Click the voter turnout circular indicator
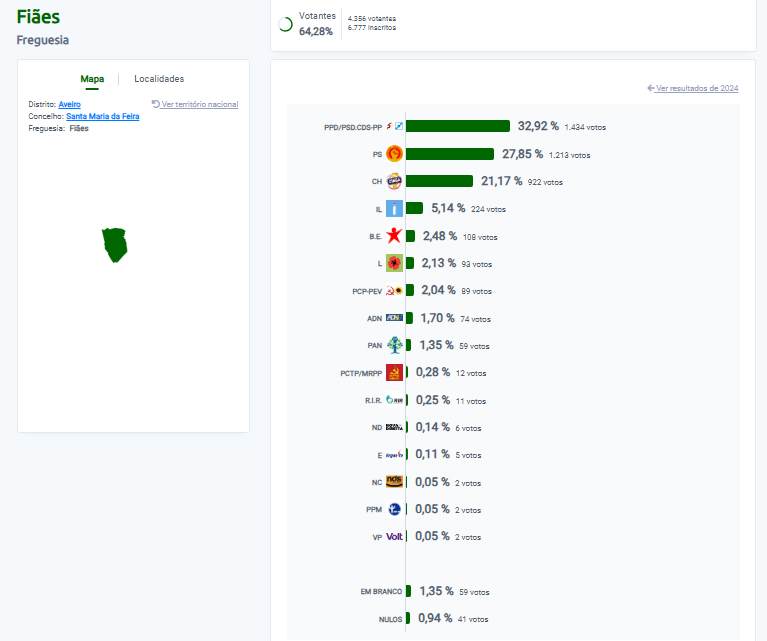767x641 pixels. (x=286, y=24)
